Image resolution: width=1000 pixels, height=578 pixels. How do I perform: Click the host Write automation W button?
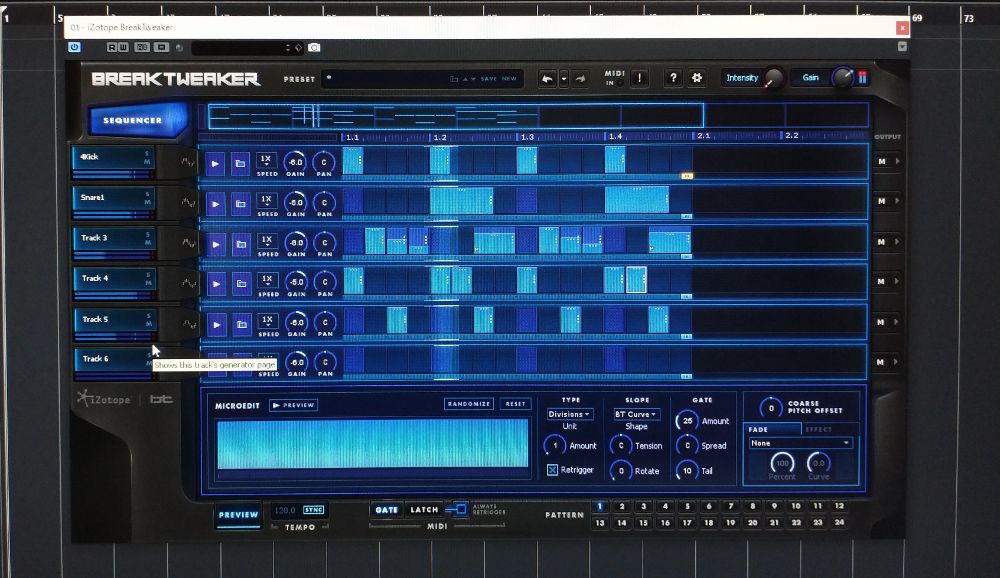(122, 47)
